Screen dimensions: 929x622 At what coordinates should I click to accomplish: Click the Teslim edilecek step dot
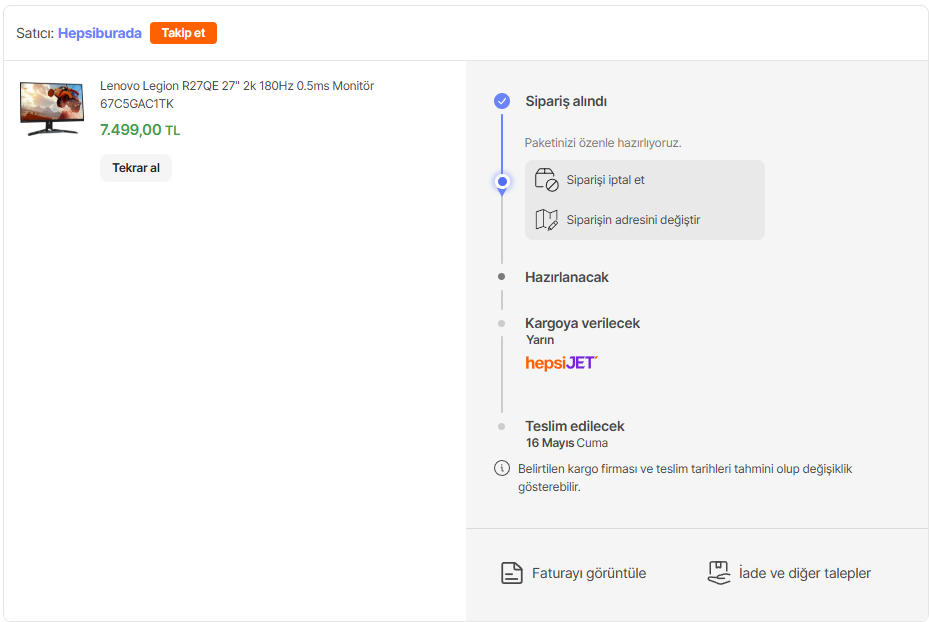(x=502, y=426)
